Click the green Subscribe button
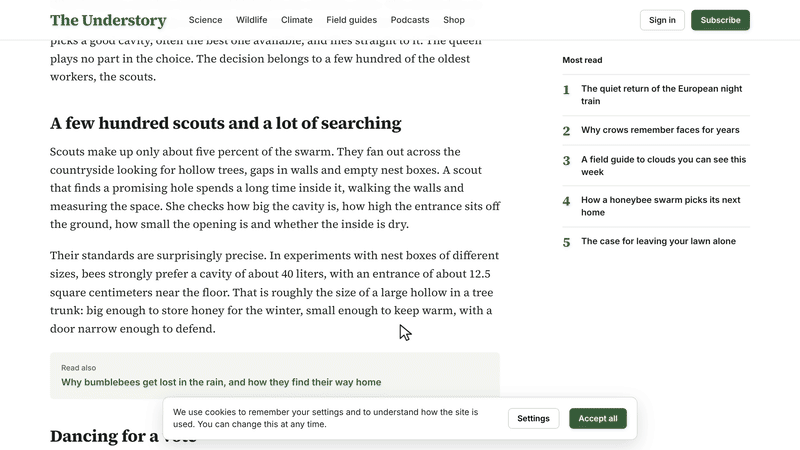The image size is (800, 450). 720,20
